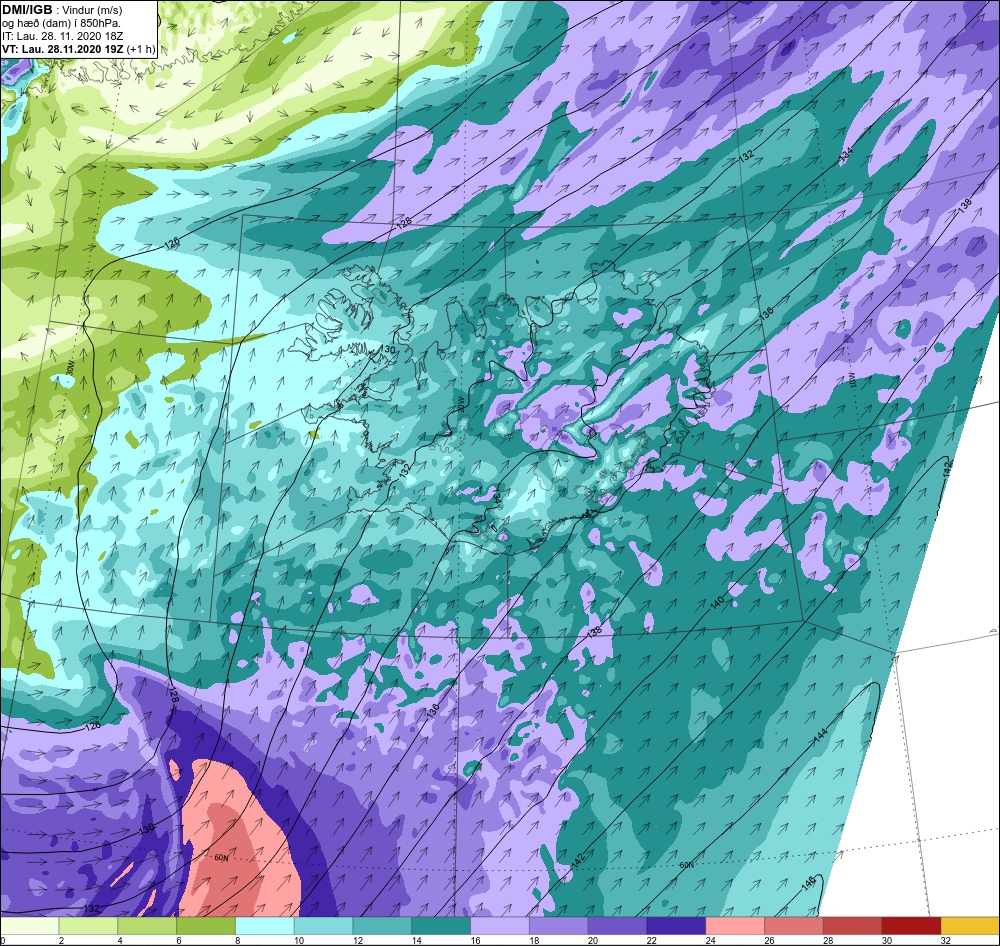Click the 18–20 m/s light purple legend swatch
This screenshot has width=1000, height=946.
[x=559, y=925]
